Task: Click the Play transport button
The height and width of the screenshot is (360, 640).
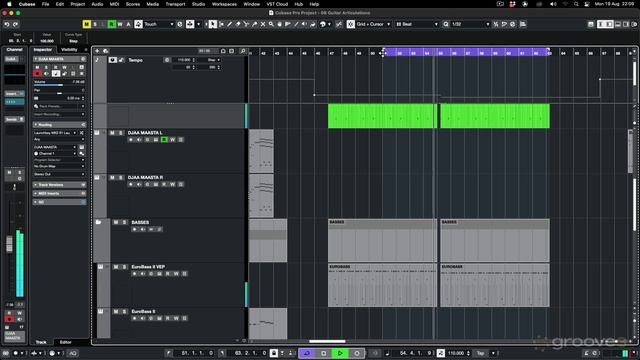Action: pos(340,353)
